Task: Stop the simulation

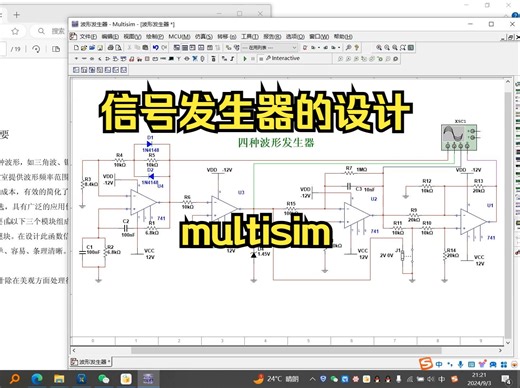Action: [261, 58]
